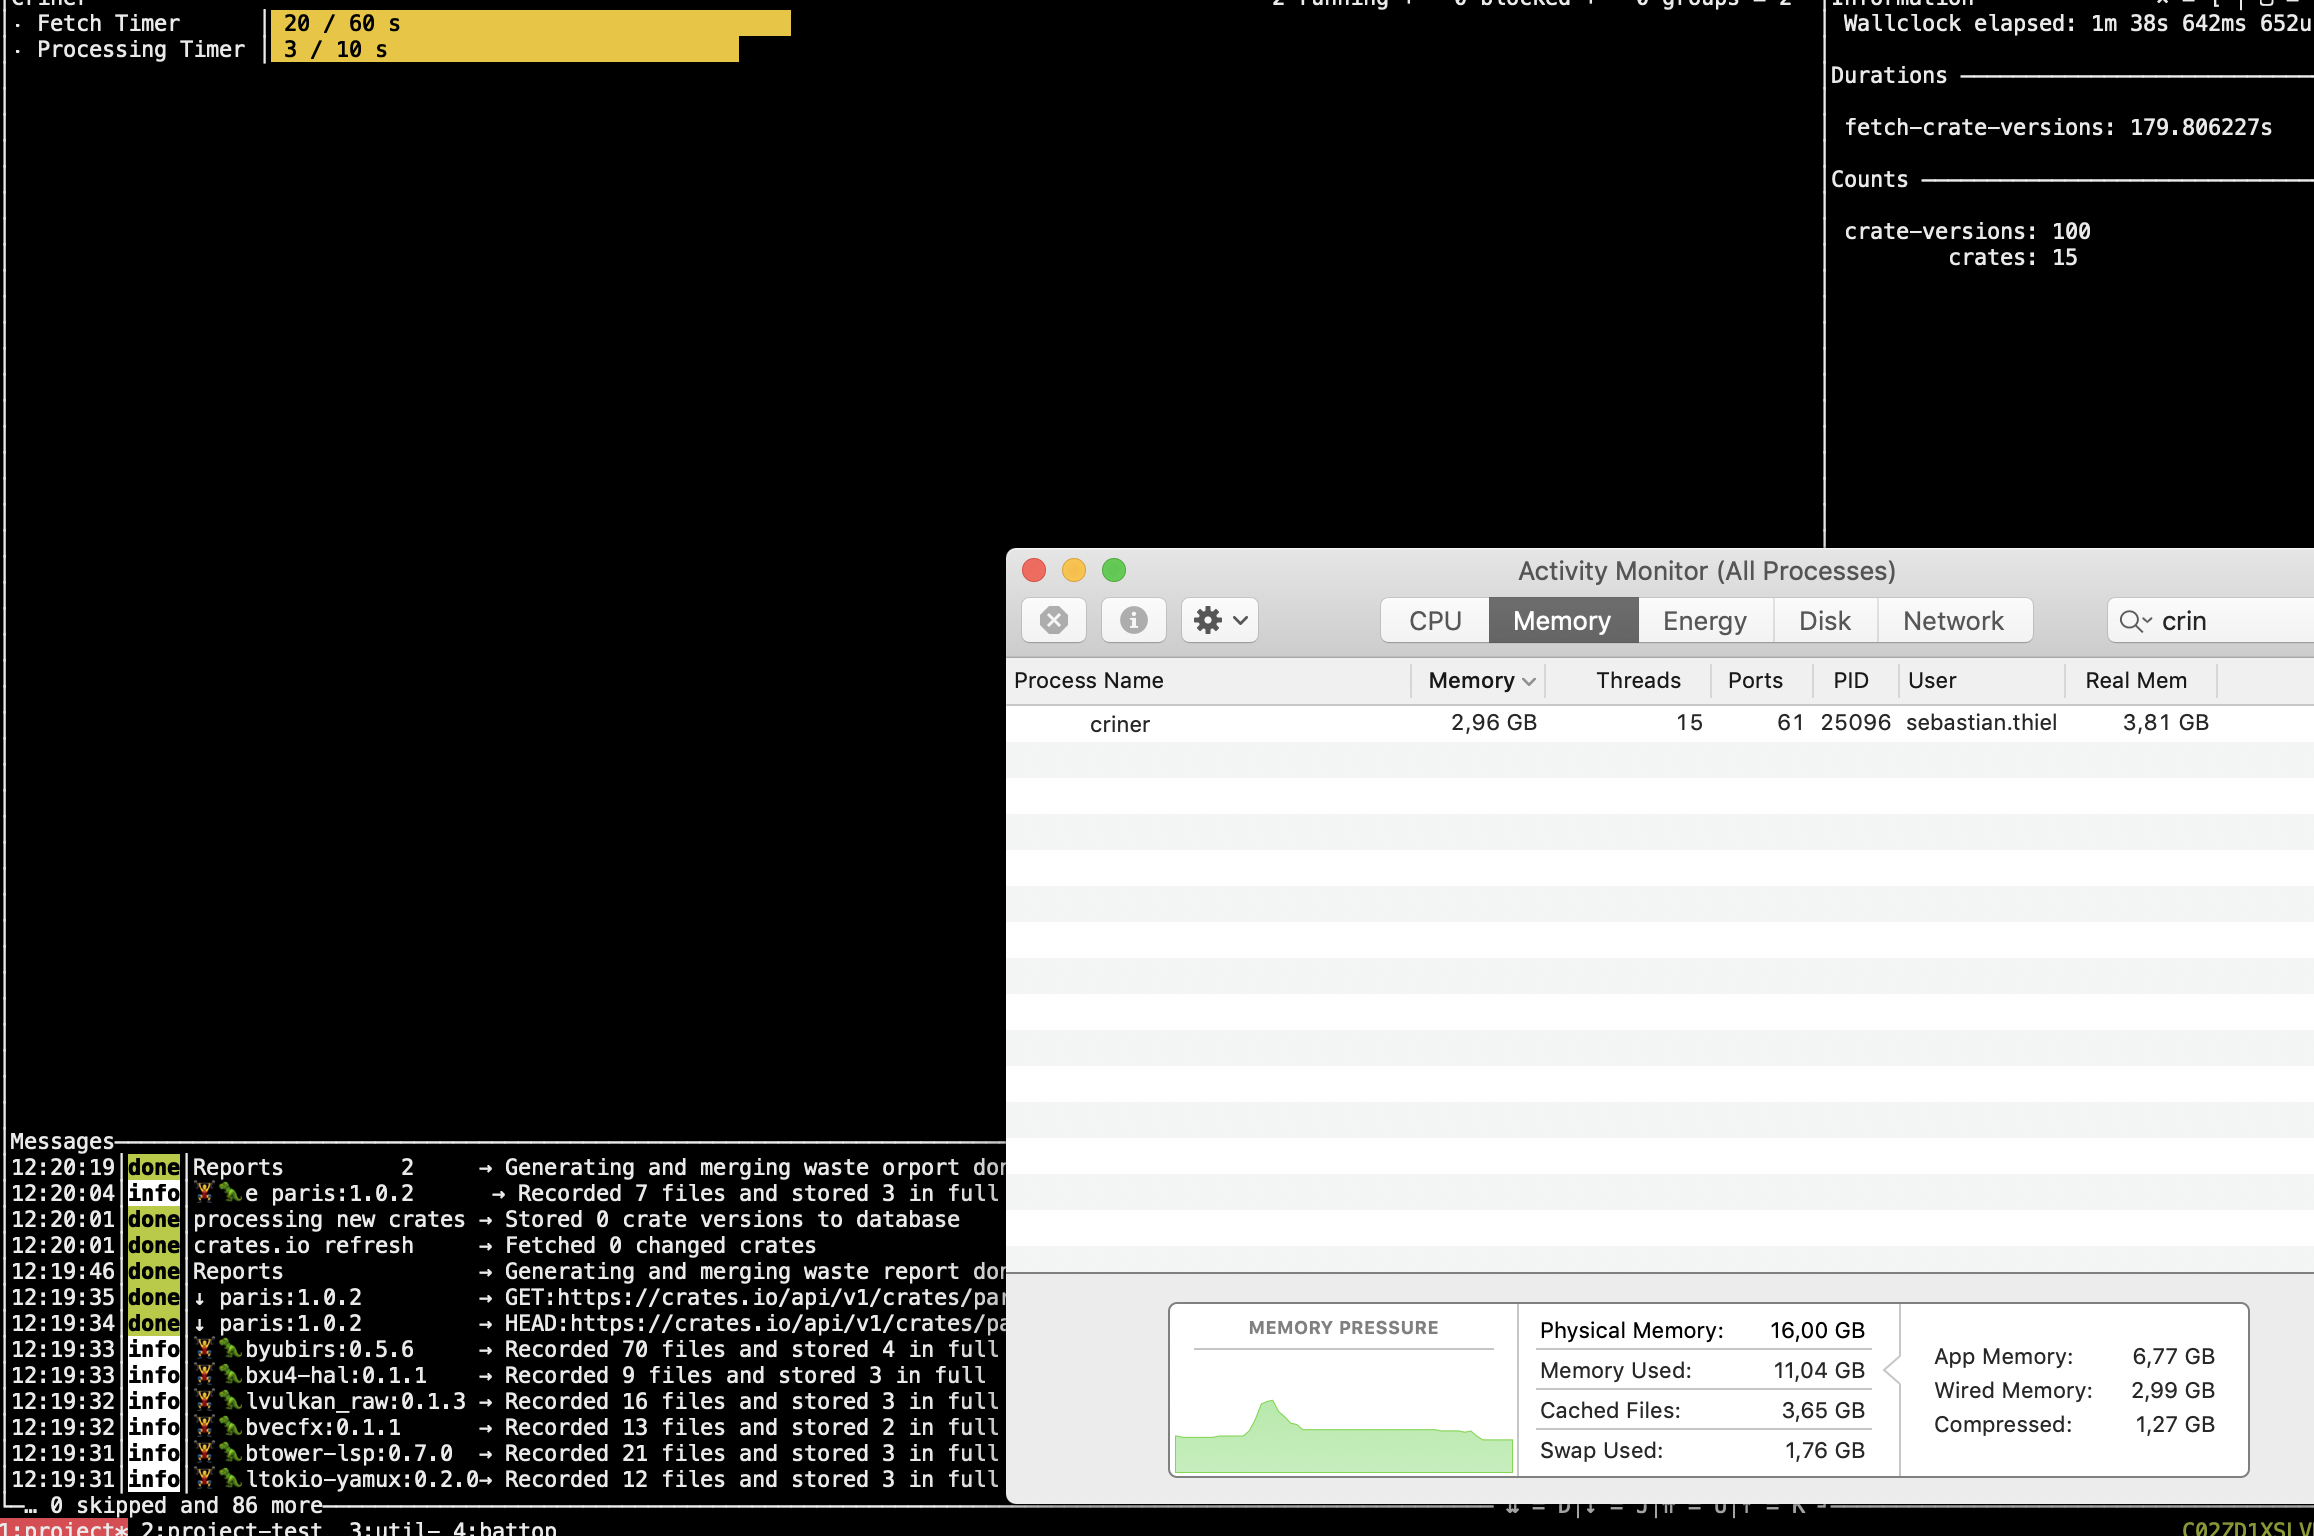Switch to the CPU tab
This screenshot has height=1536, width=2314.
(1433, 620)
